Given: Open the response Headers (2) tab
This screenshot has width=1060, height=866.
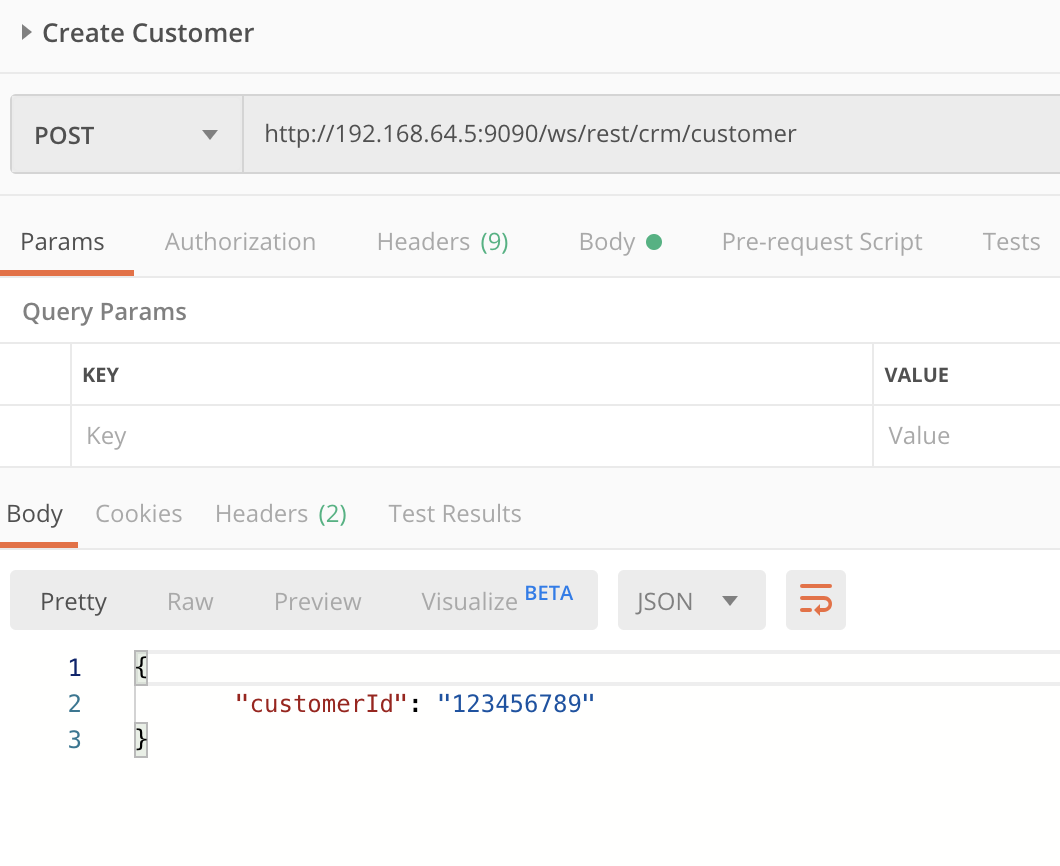Looking at the screenshot, I should click(280, 514).
